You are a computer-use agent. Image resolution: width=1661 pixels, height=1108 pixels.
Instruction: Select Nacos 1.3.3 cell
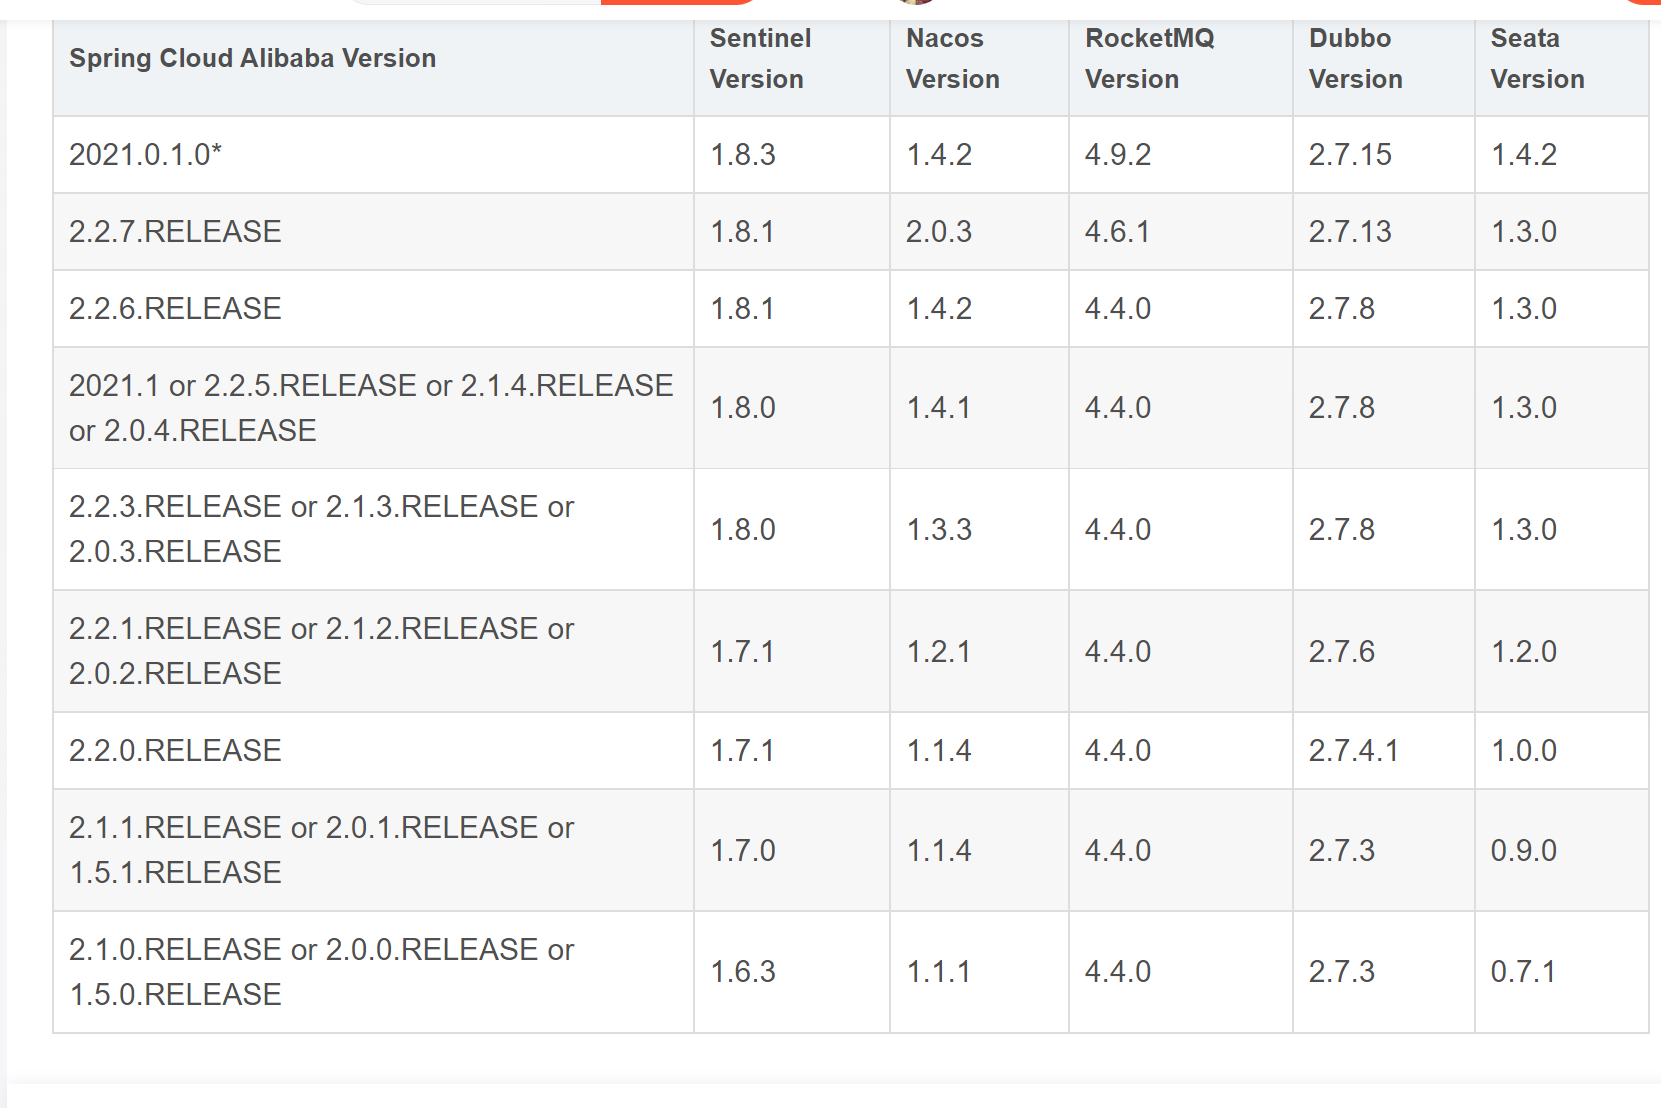click(979, 530)
